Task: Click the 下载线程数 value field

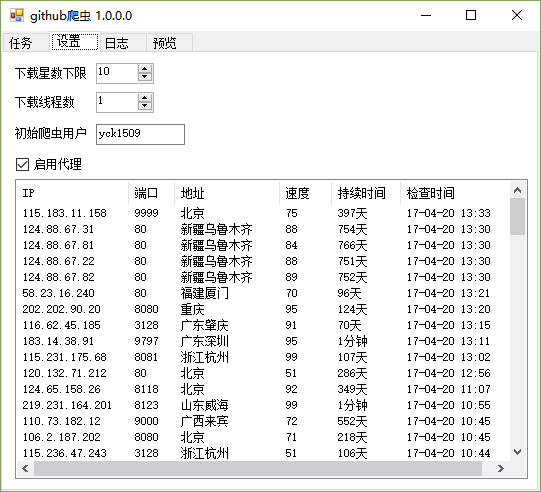Action: (117, 102)
